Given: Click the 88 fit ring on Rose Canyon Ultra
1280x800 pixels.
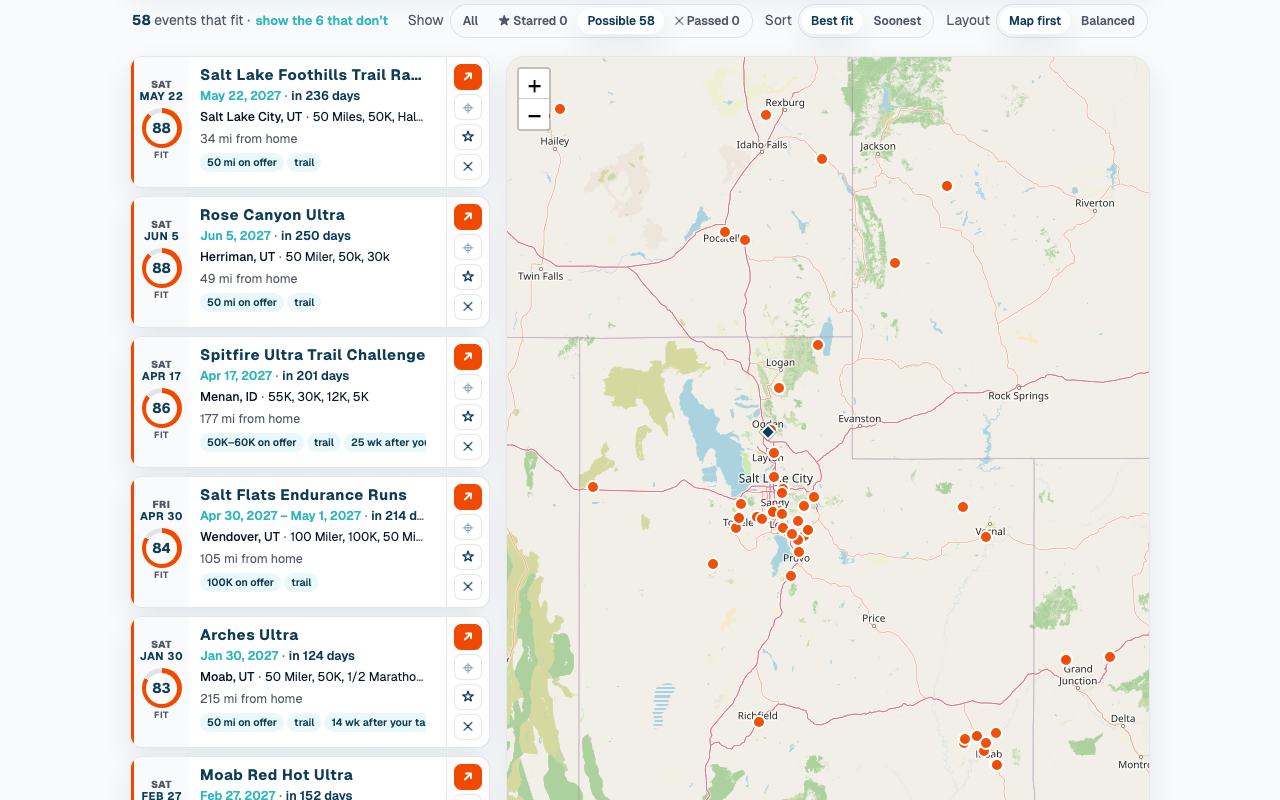Looking at the screenshot, I should coord(161,268).
